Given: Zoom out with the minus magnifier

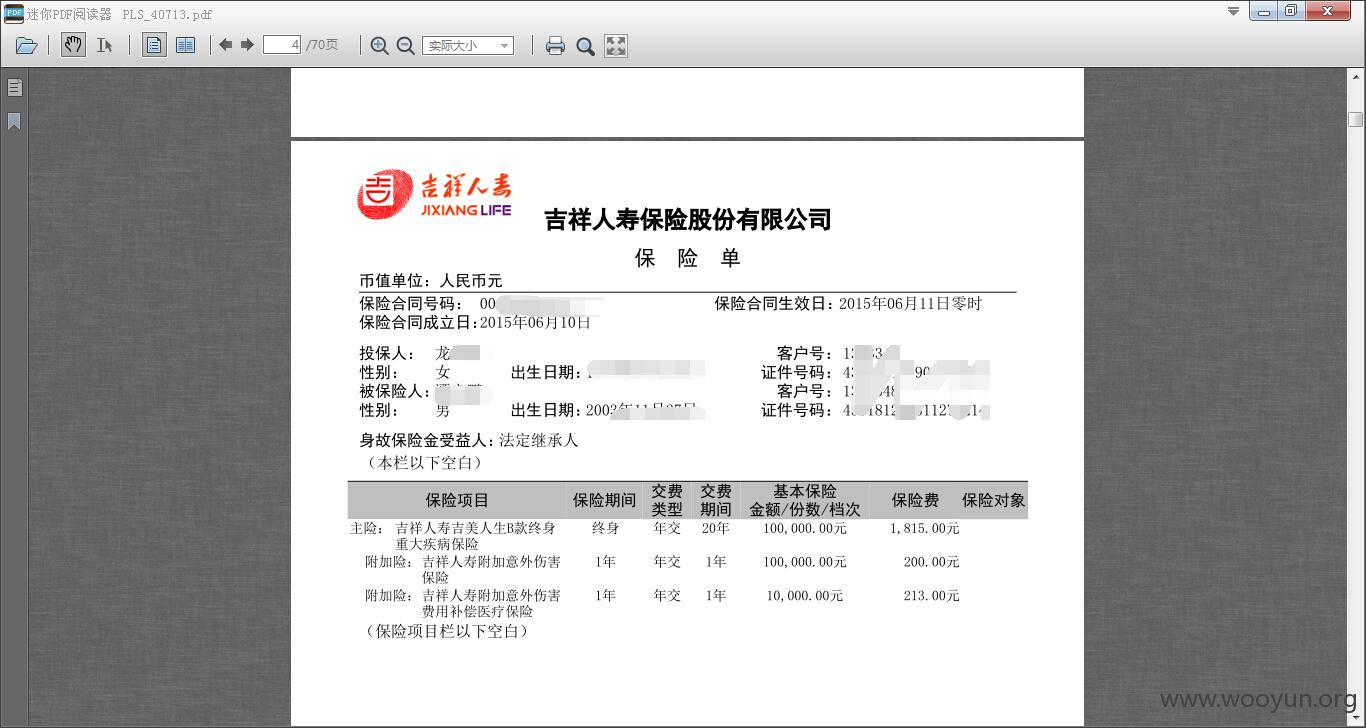Looking at the screenshot, I should click(x=405, y=45).
